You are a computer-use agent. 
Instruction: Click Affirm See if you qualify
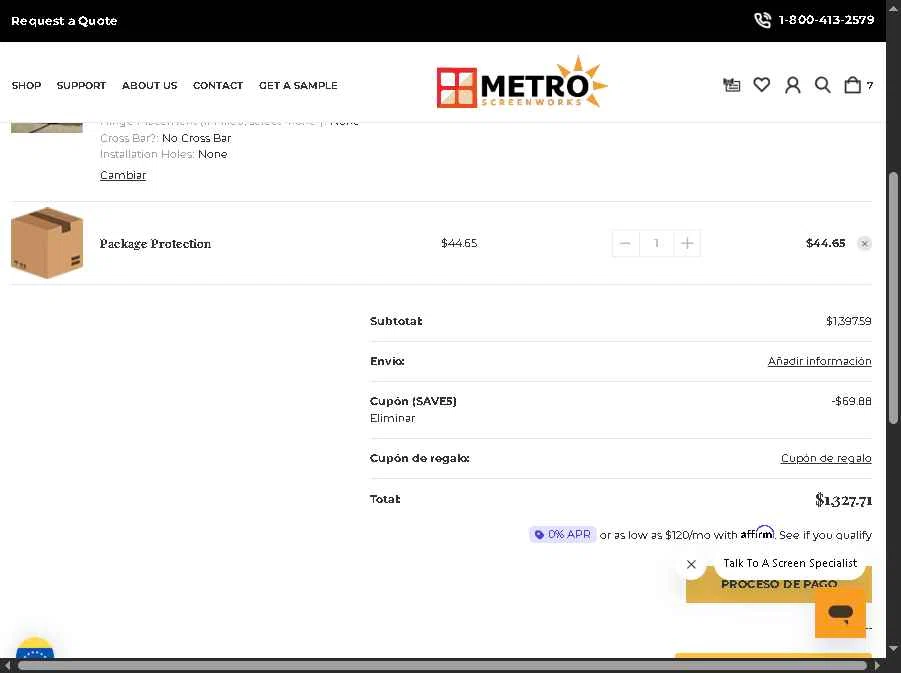pyautogui.click(x=825, y=535)
